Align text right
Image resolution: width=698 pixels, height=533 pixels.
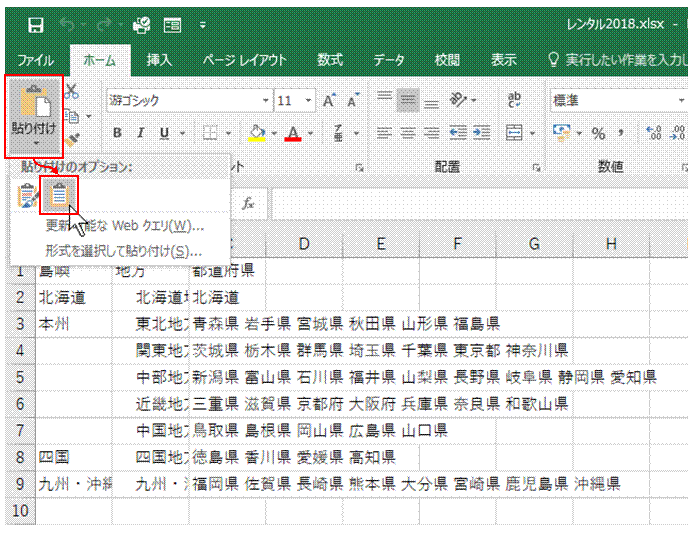431,133
